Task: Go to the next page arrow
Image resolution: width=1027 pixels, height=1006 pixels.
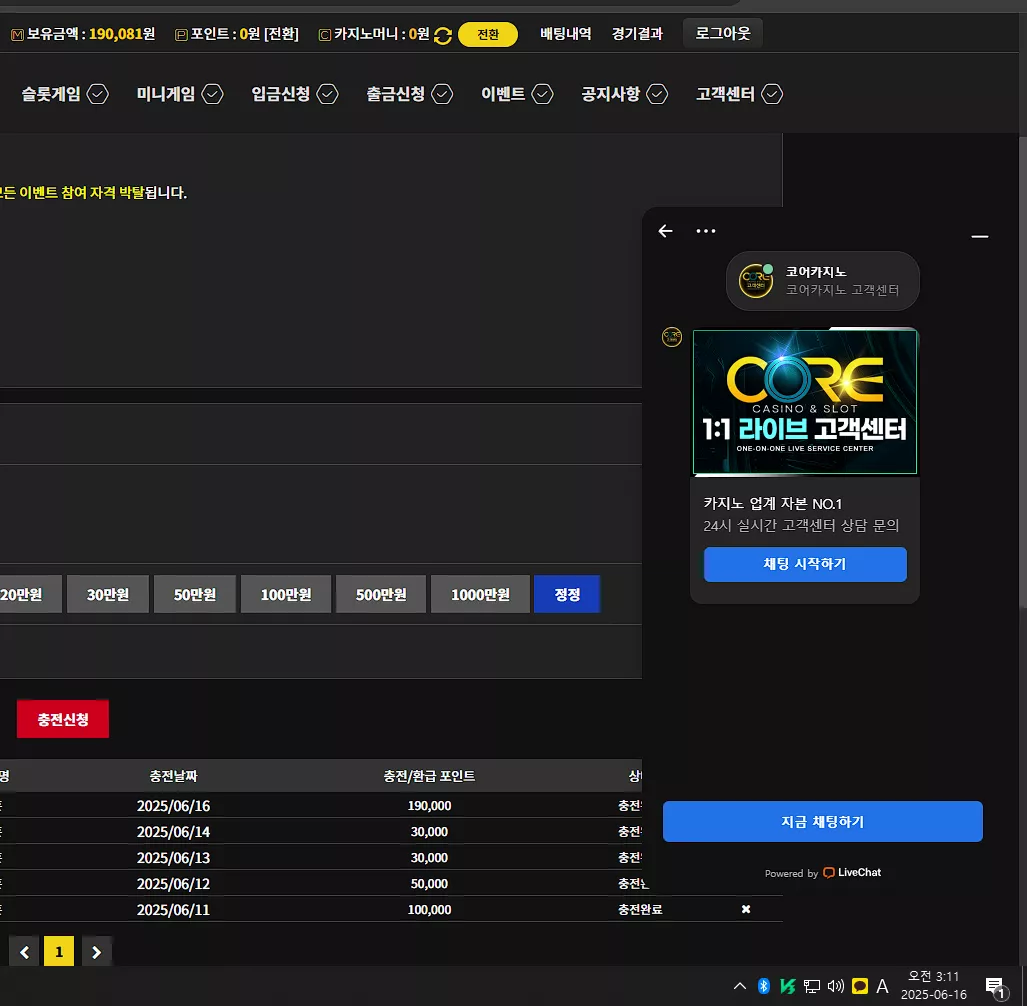Action: (96, 952)
